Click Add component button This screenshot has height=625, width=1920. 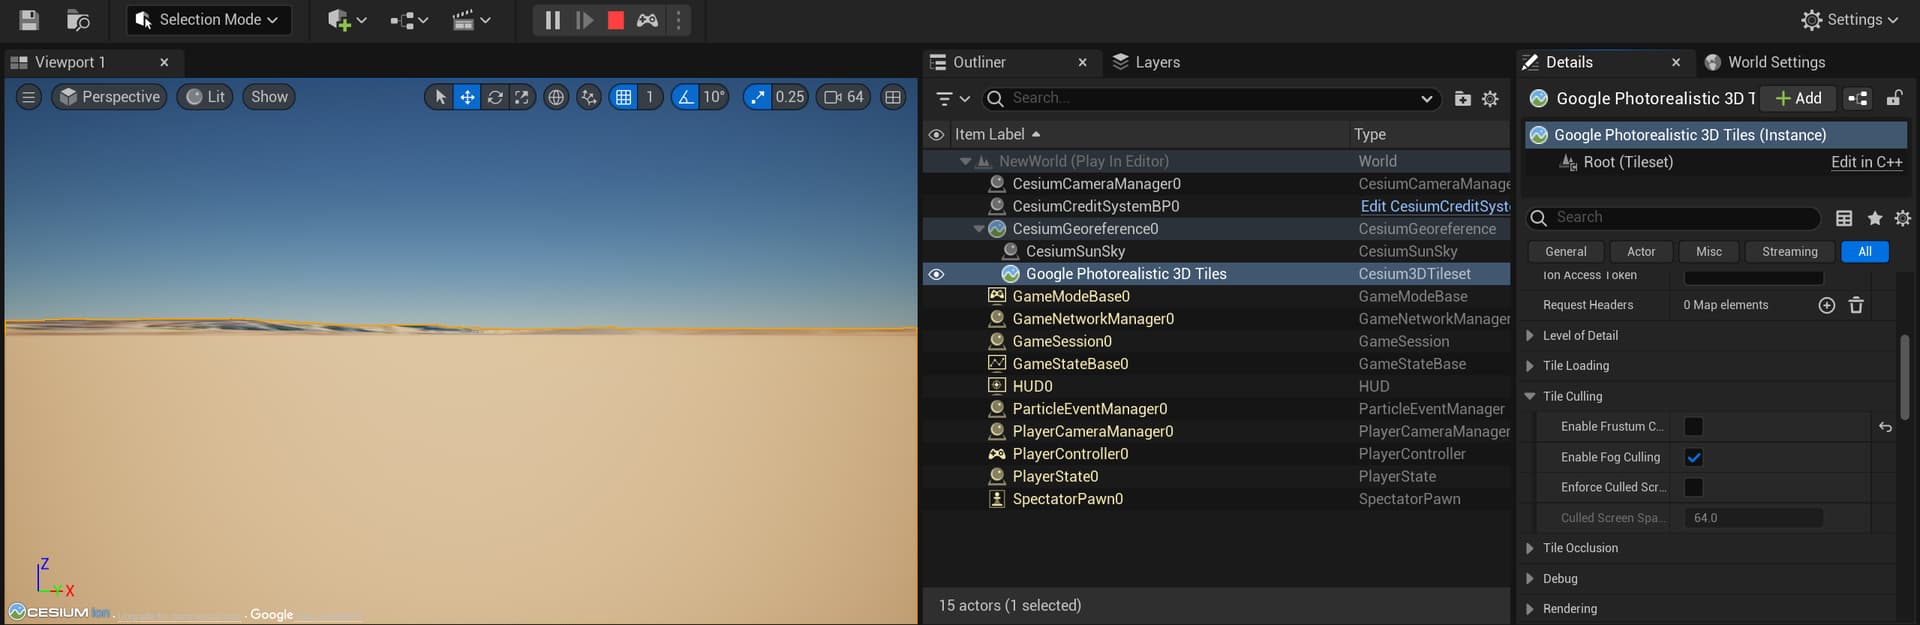(1798, 98)
